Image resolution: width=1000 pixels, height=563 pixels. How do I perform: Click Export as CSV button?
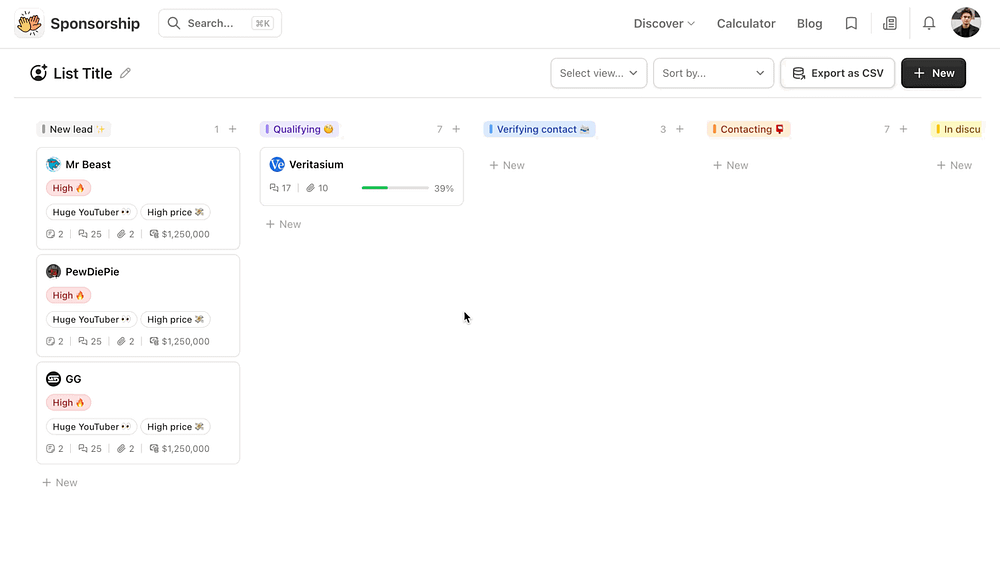(x=837, y=73)
